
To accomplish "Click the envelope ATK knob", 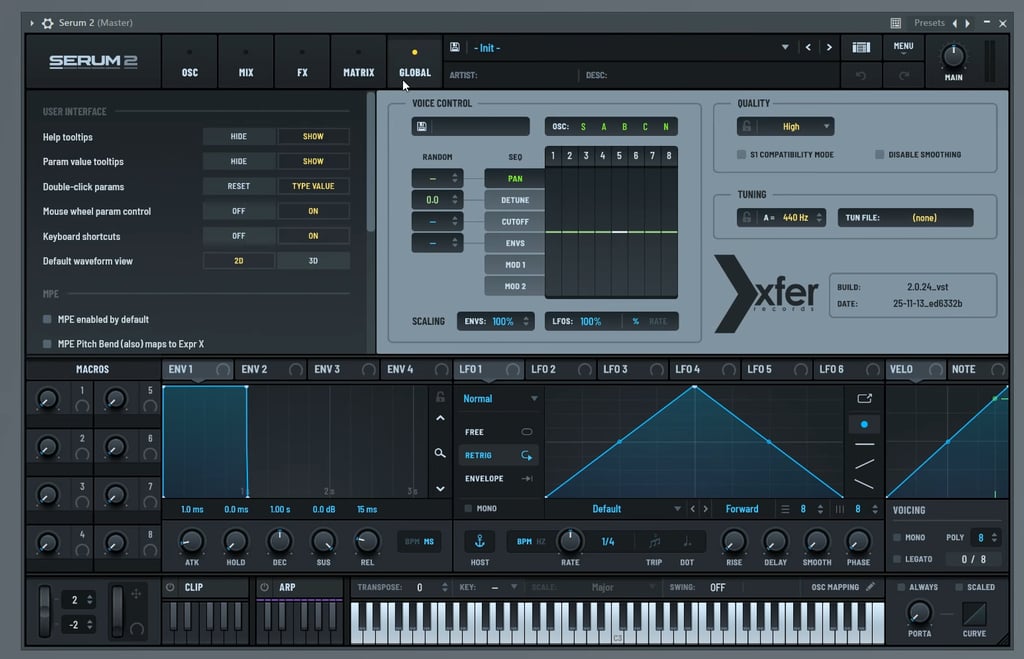I will [191, 541].
